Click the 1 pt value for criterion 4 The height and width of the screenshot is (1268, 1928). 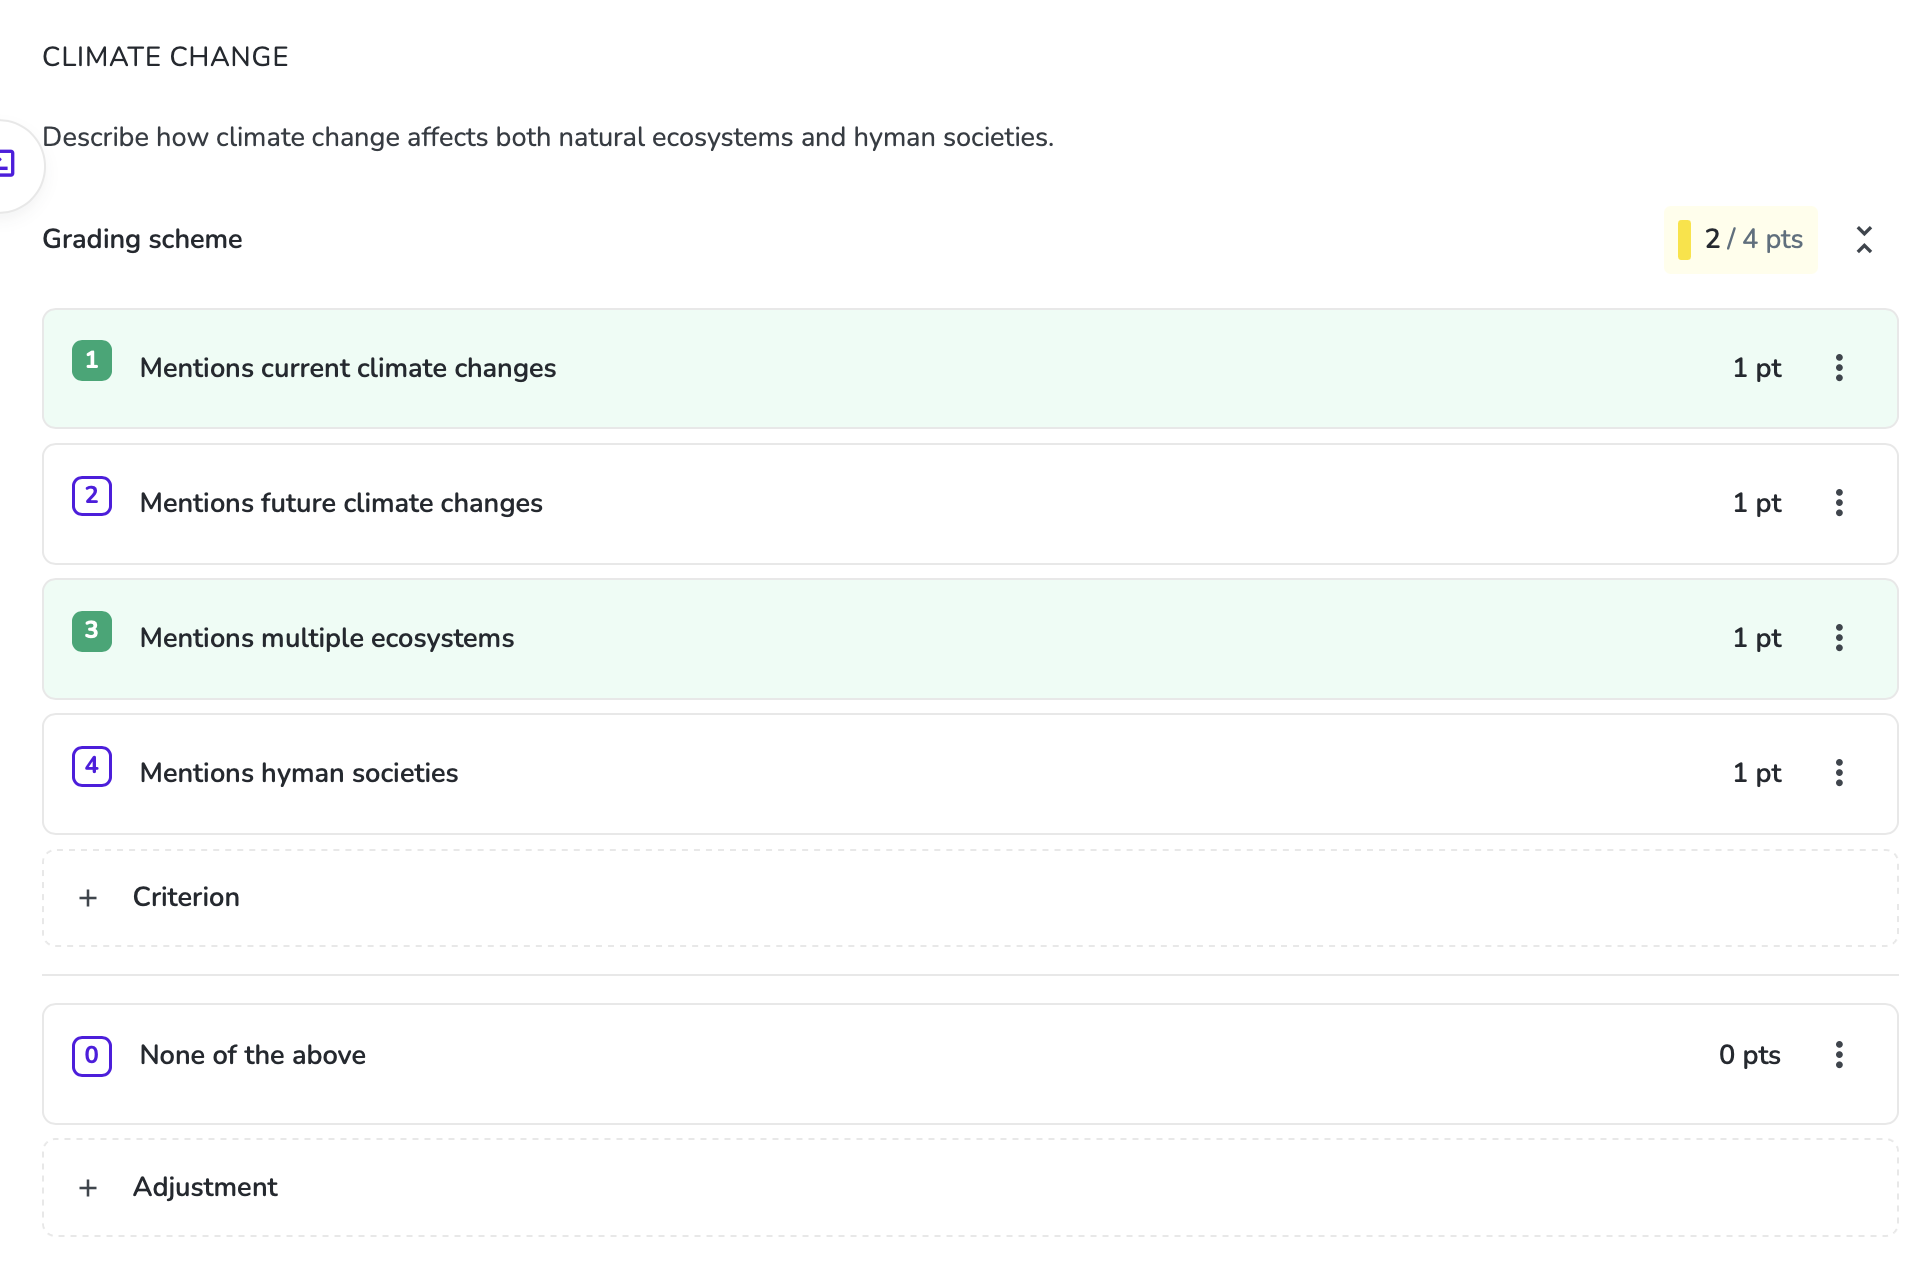(x=1757, y=773)
